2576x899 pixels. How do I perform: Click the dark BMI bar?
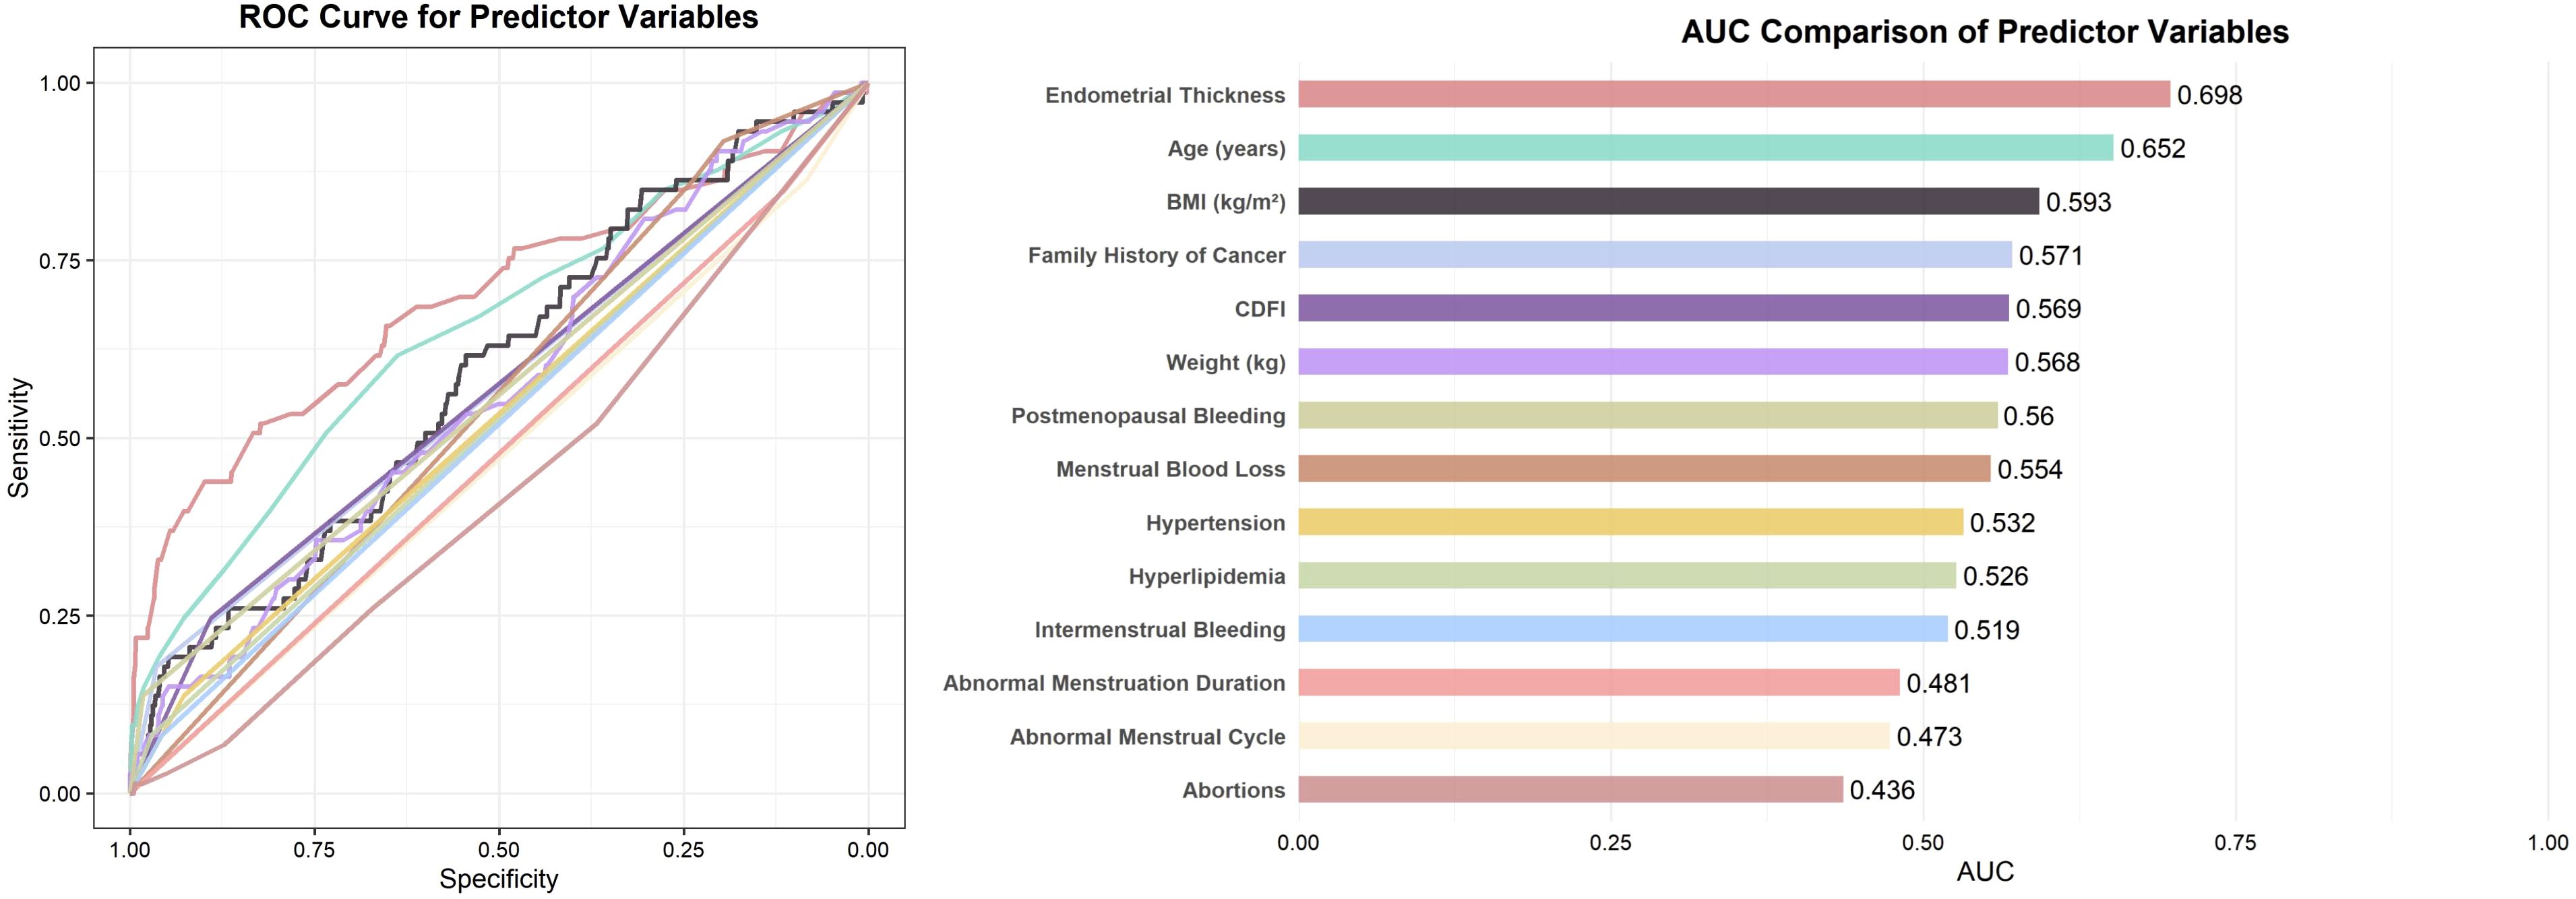pyautogui.click(x=1668, y=201)
